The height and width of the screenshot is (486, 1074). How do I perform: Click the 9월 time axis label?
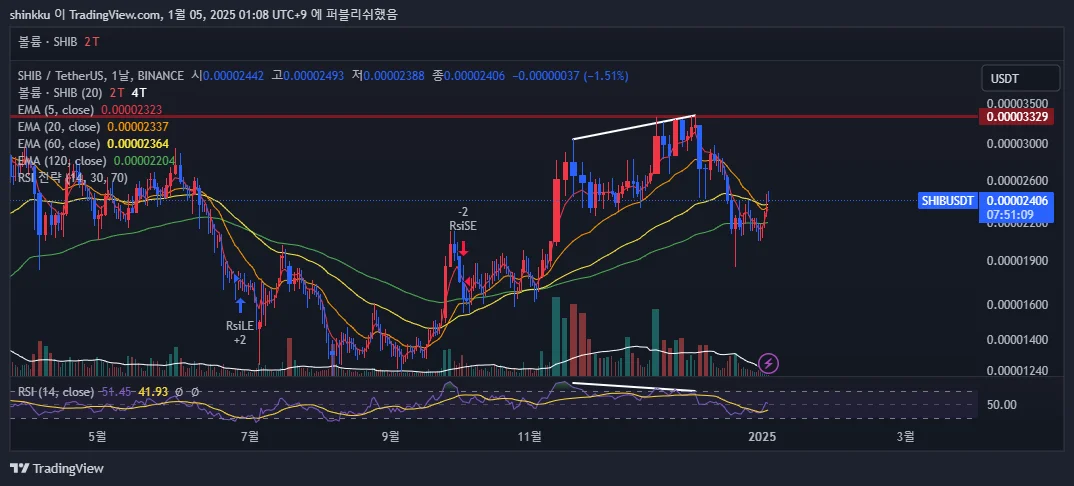tap(390, 435)
